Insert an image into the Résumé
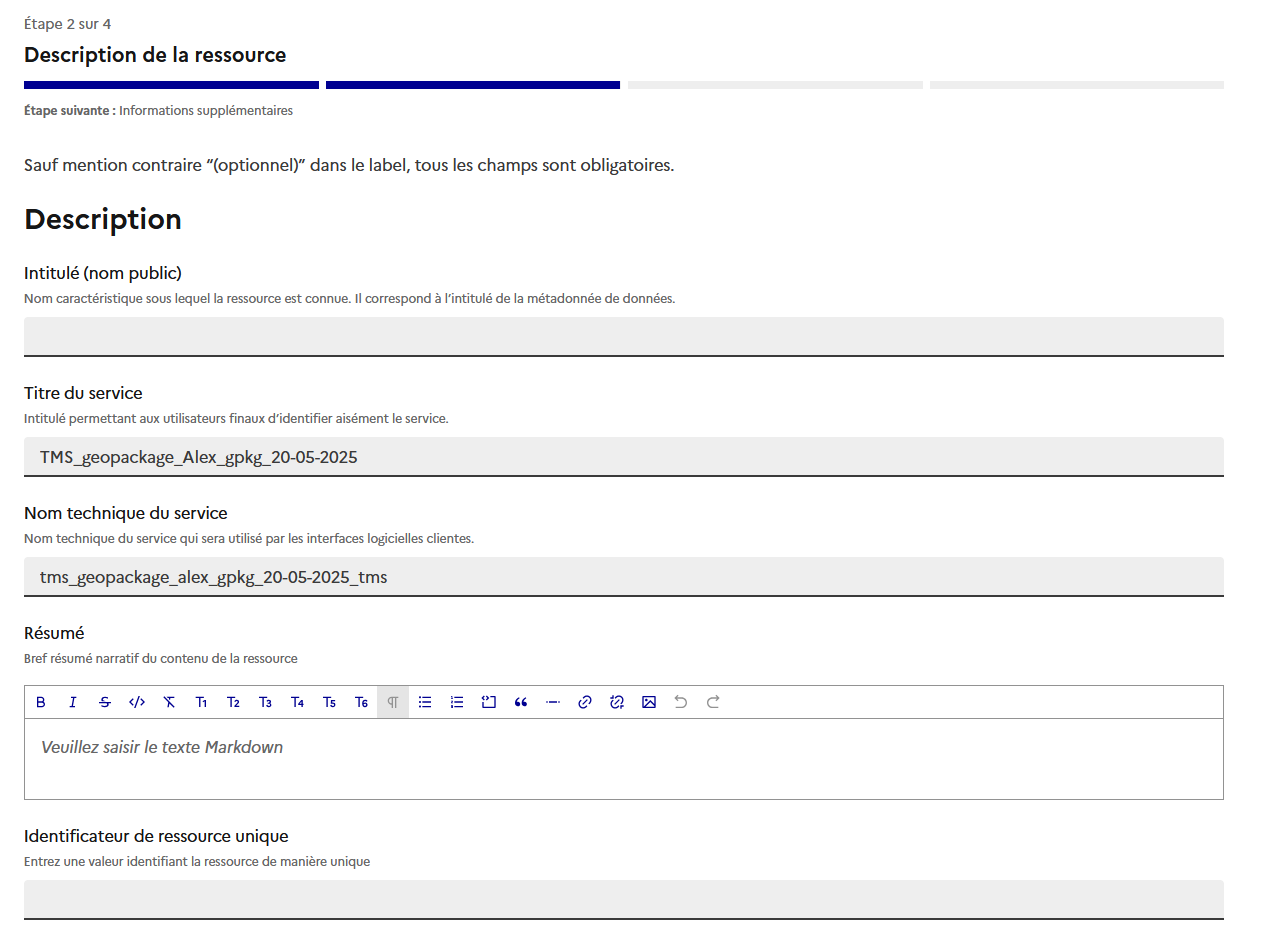This screenshot has width=1261, height=935. 648,702
